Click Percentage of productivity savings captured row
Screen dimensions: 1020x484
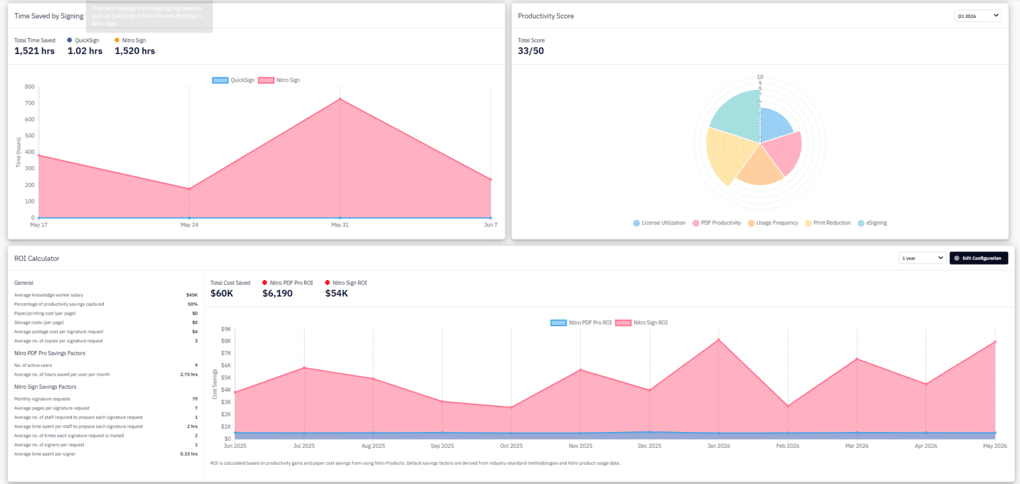point(106,304)
